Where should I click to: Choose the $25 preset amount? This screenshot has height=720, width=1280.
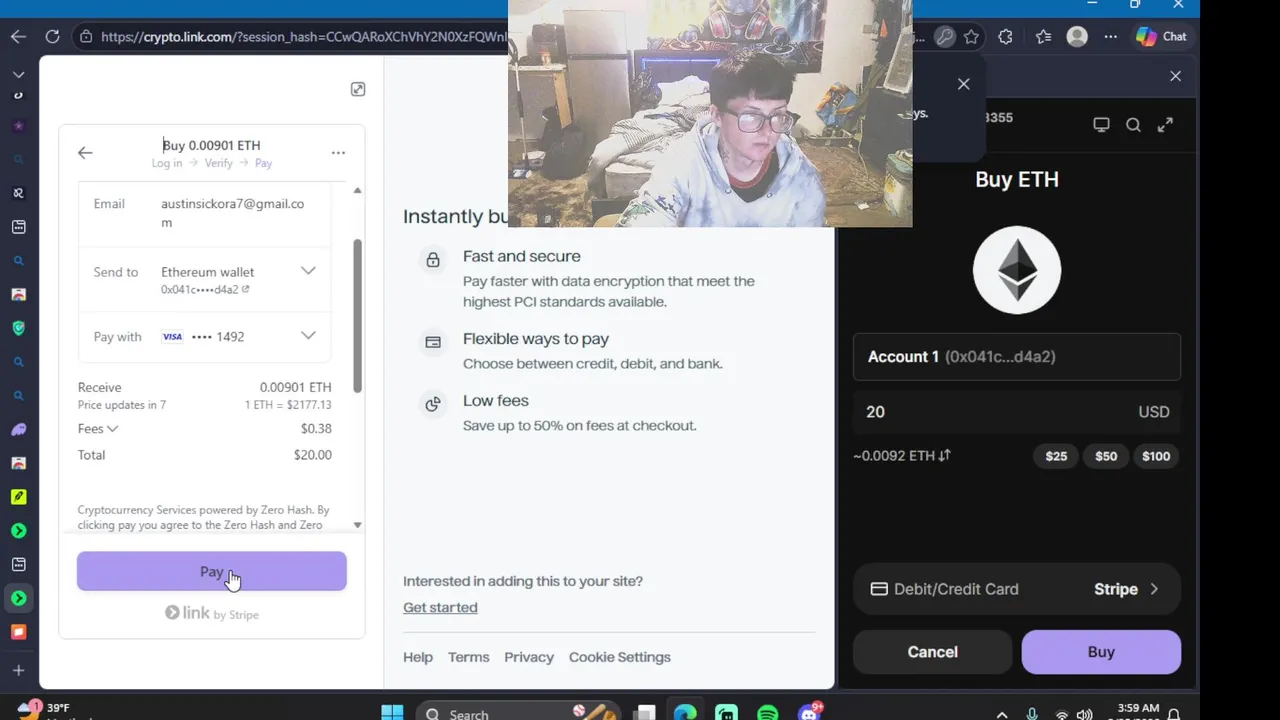[x=1056, y=456]
